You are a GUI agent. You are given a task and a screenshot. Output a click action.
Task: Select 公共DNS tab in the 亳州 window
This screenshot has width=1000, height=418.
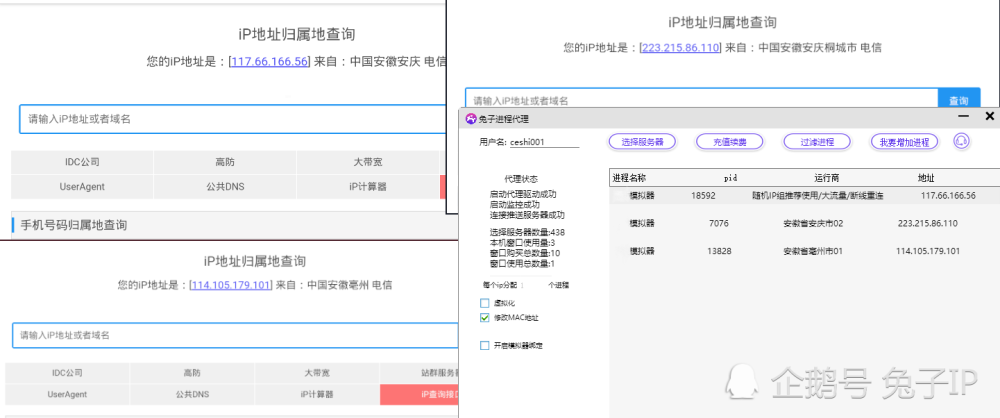(x=192, y=394)
